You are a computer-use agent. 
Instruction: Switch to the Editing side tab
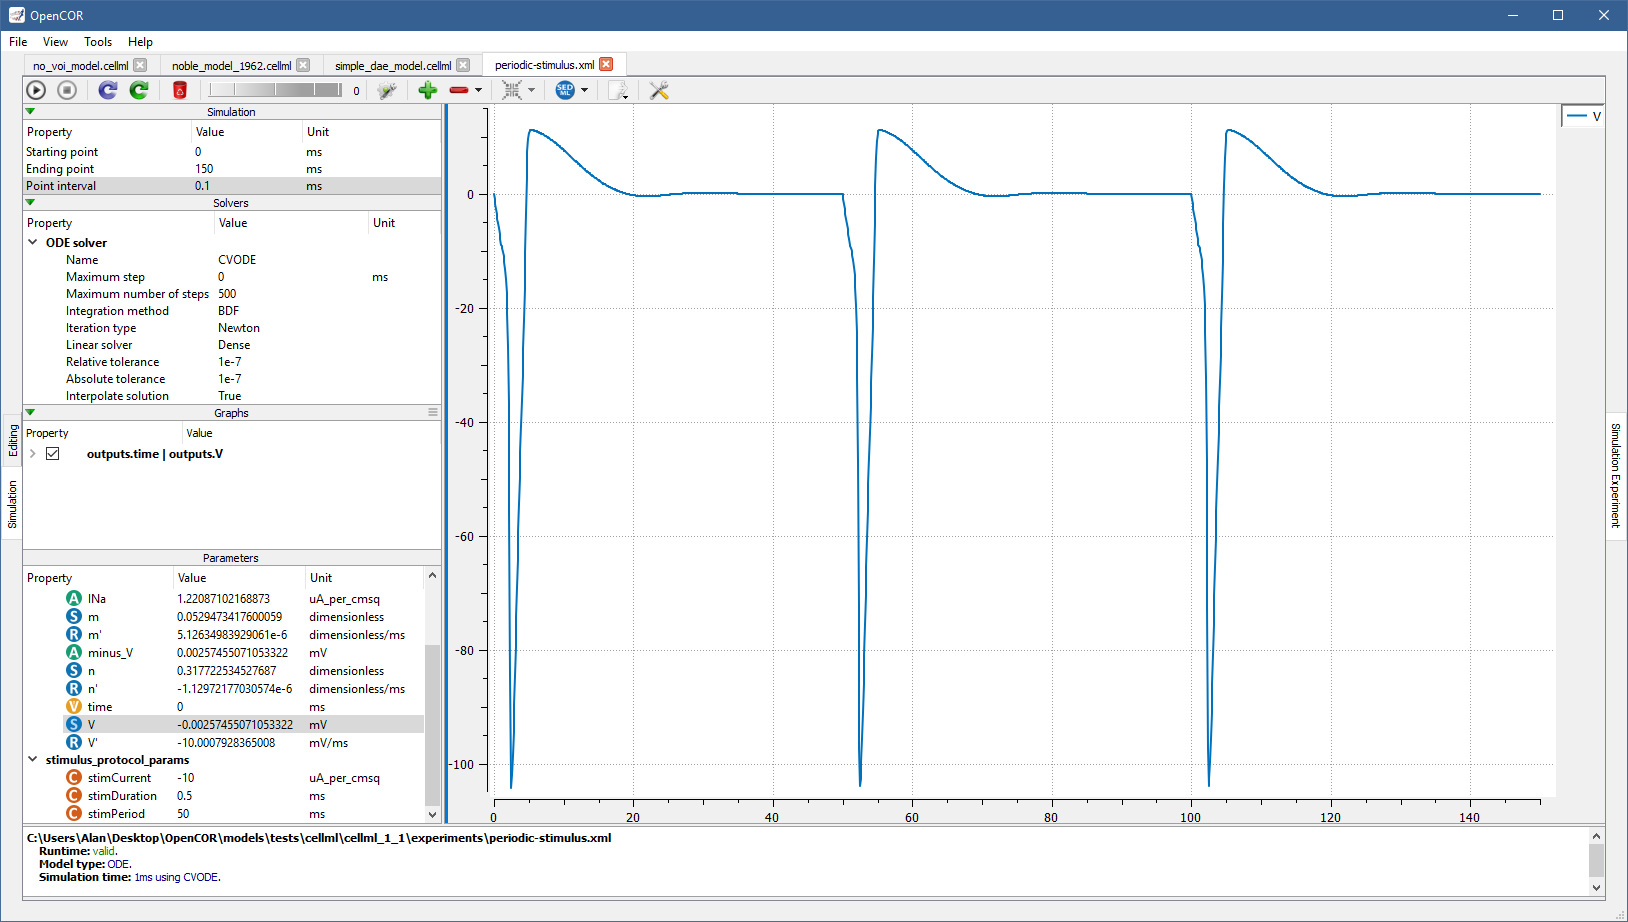(x=13, y=440)
